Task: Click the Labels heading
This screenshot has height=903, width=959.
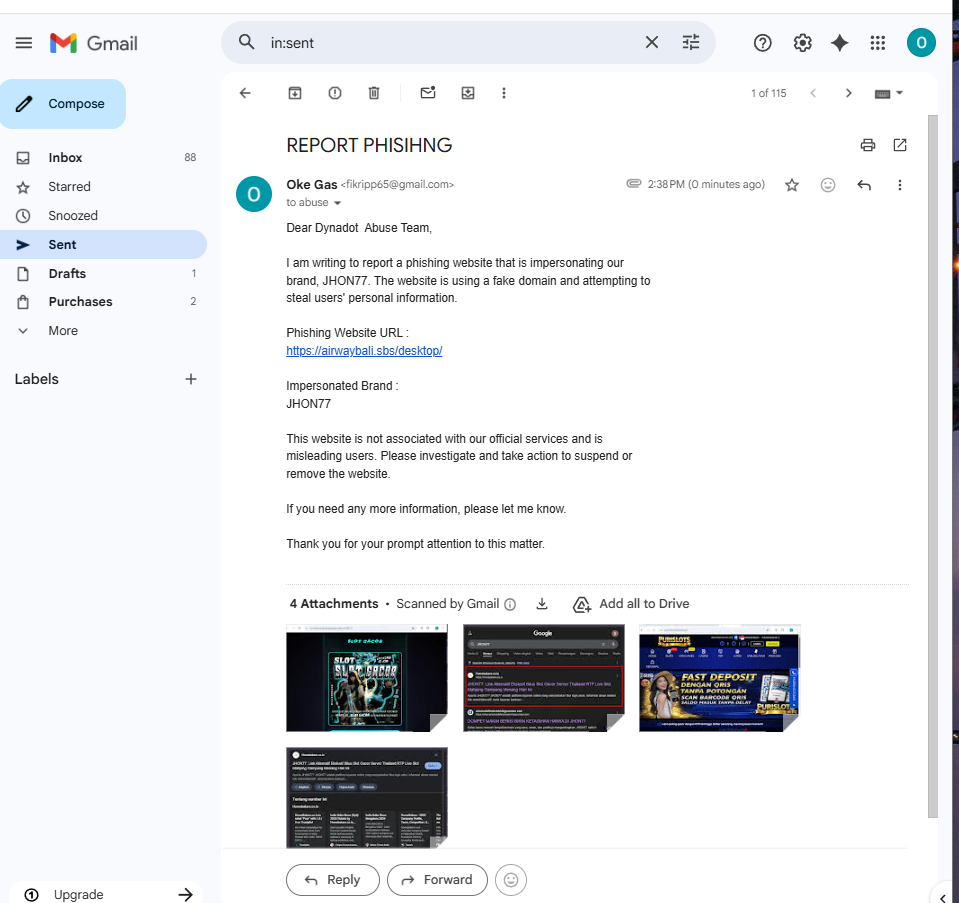Action: (37, 379)
